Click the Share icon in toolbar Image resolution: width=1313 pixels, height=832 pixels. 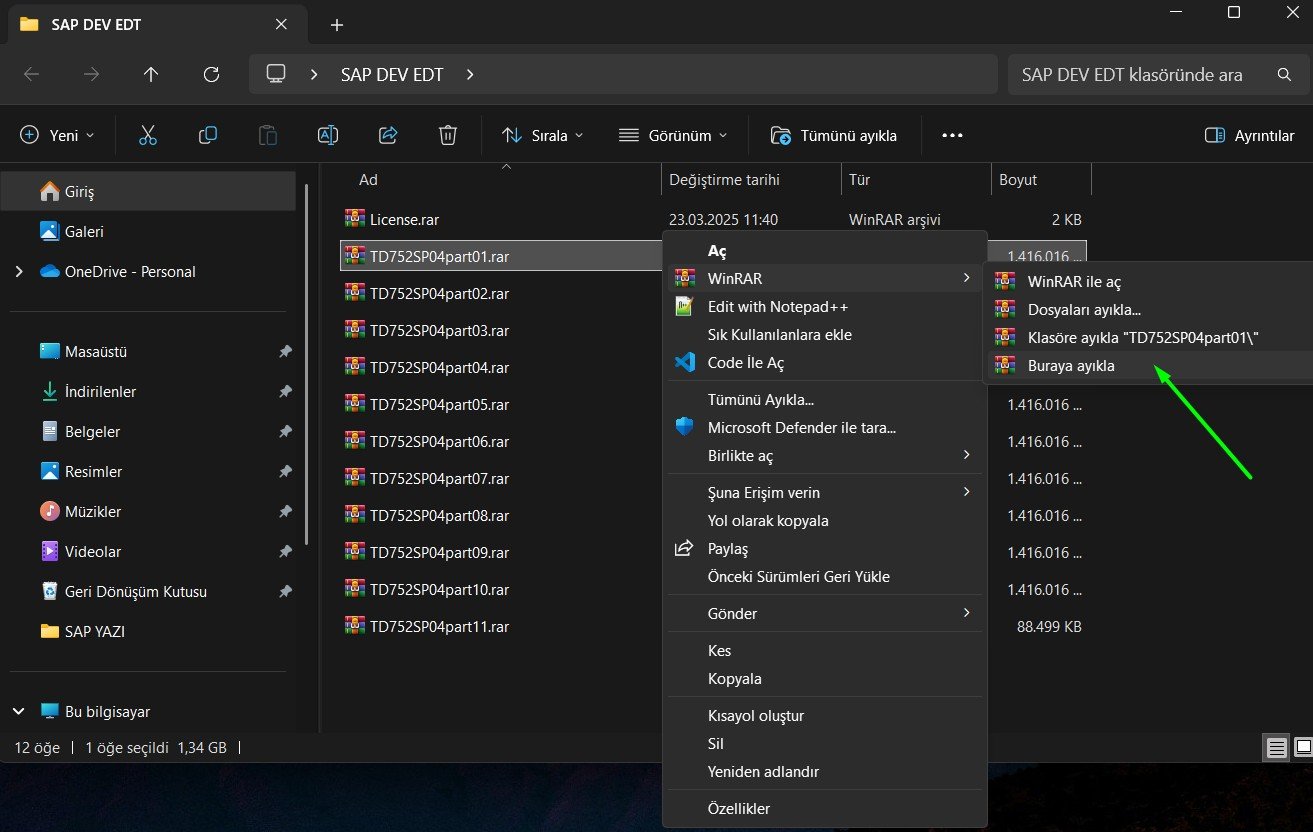pyautogui.click(x=388, y=135)
